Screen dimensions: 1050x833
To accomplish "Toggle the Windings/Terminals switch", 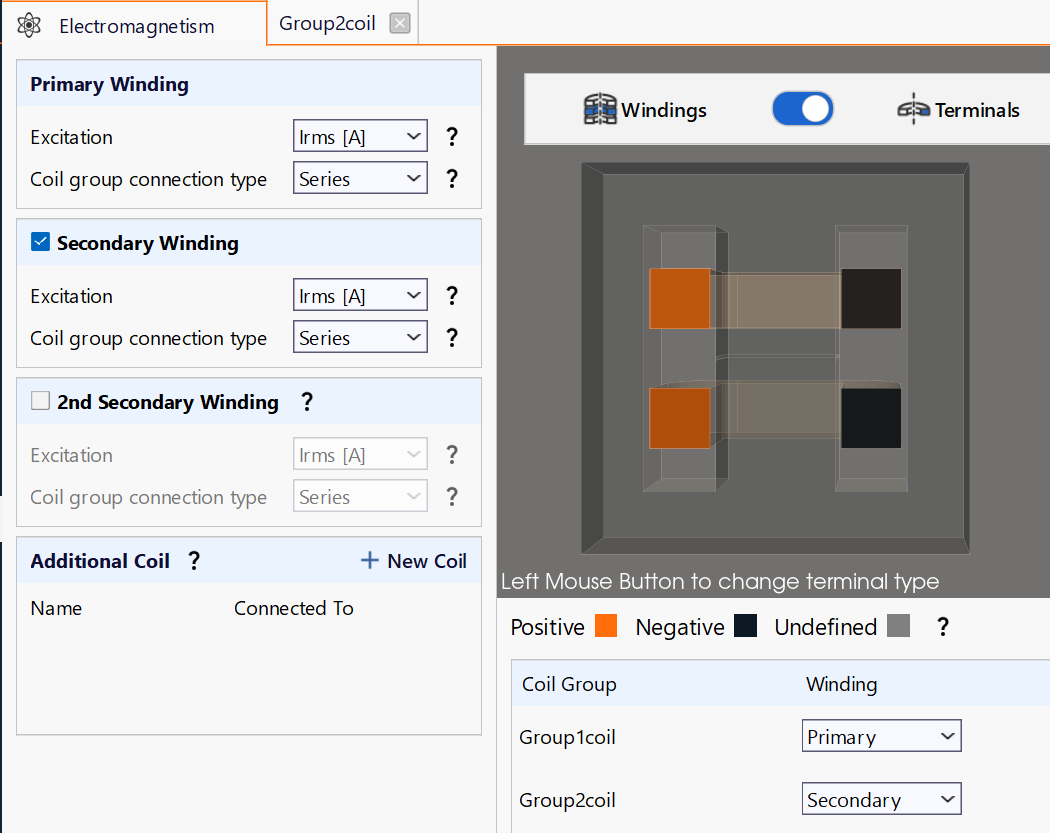I will tap(802, 109).
